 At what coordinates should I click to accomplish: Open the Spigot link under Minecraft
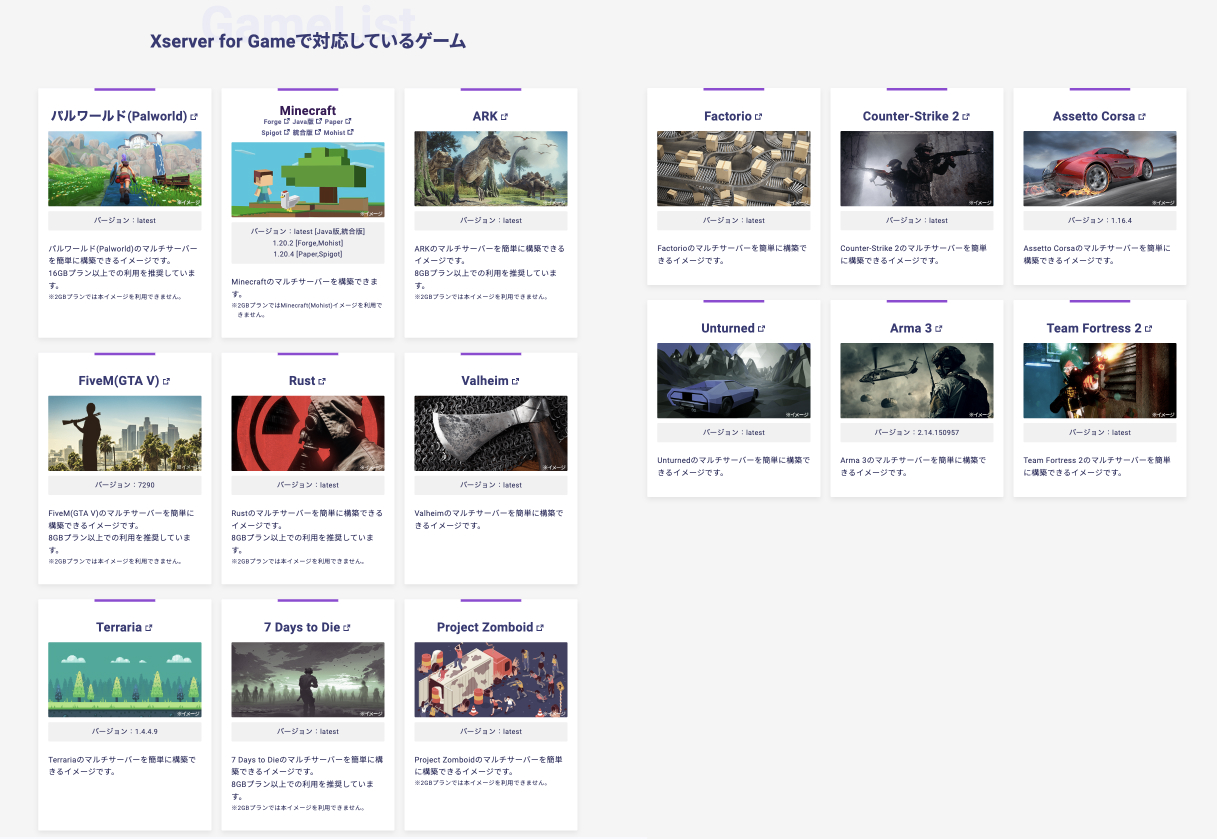click(x=272, y=132)
